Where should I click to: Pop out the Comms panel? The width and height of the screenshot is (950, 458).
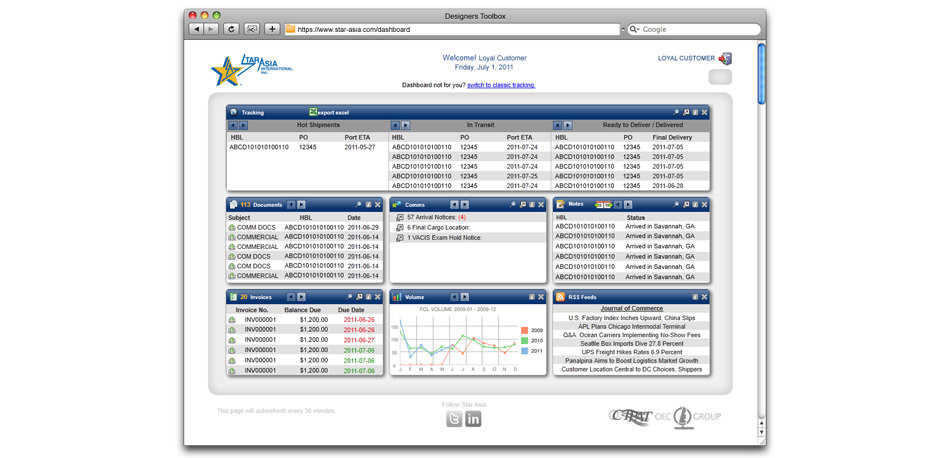click(x=522, y=205)
